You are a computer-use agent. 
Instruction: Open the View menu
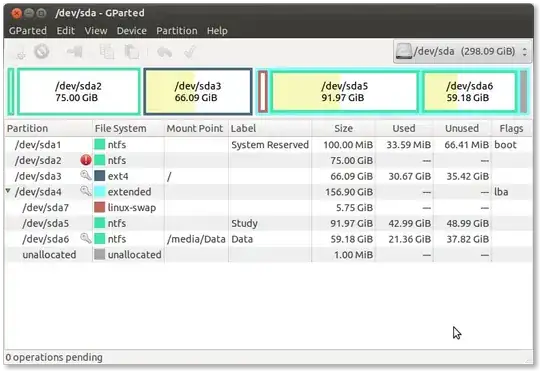tap(96, 31)
